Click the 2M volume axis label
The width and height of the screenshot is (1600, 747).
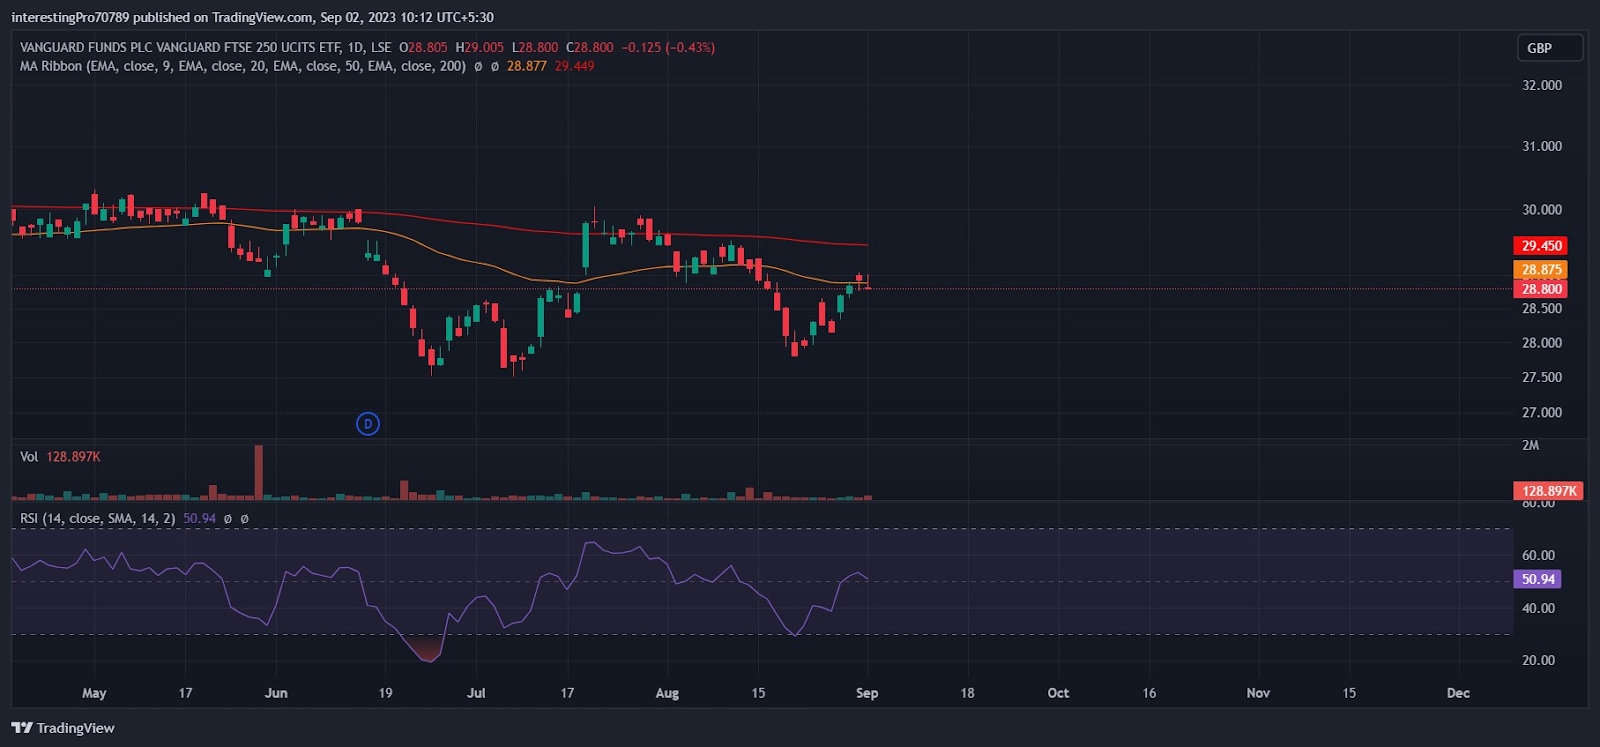click(x=1531, y=445)
